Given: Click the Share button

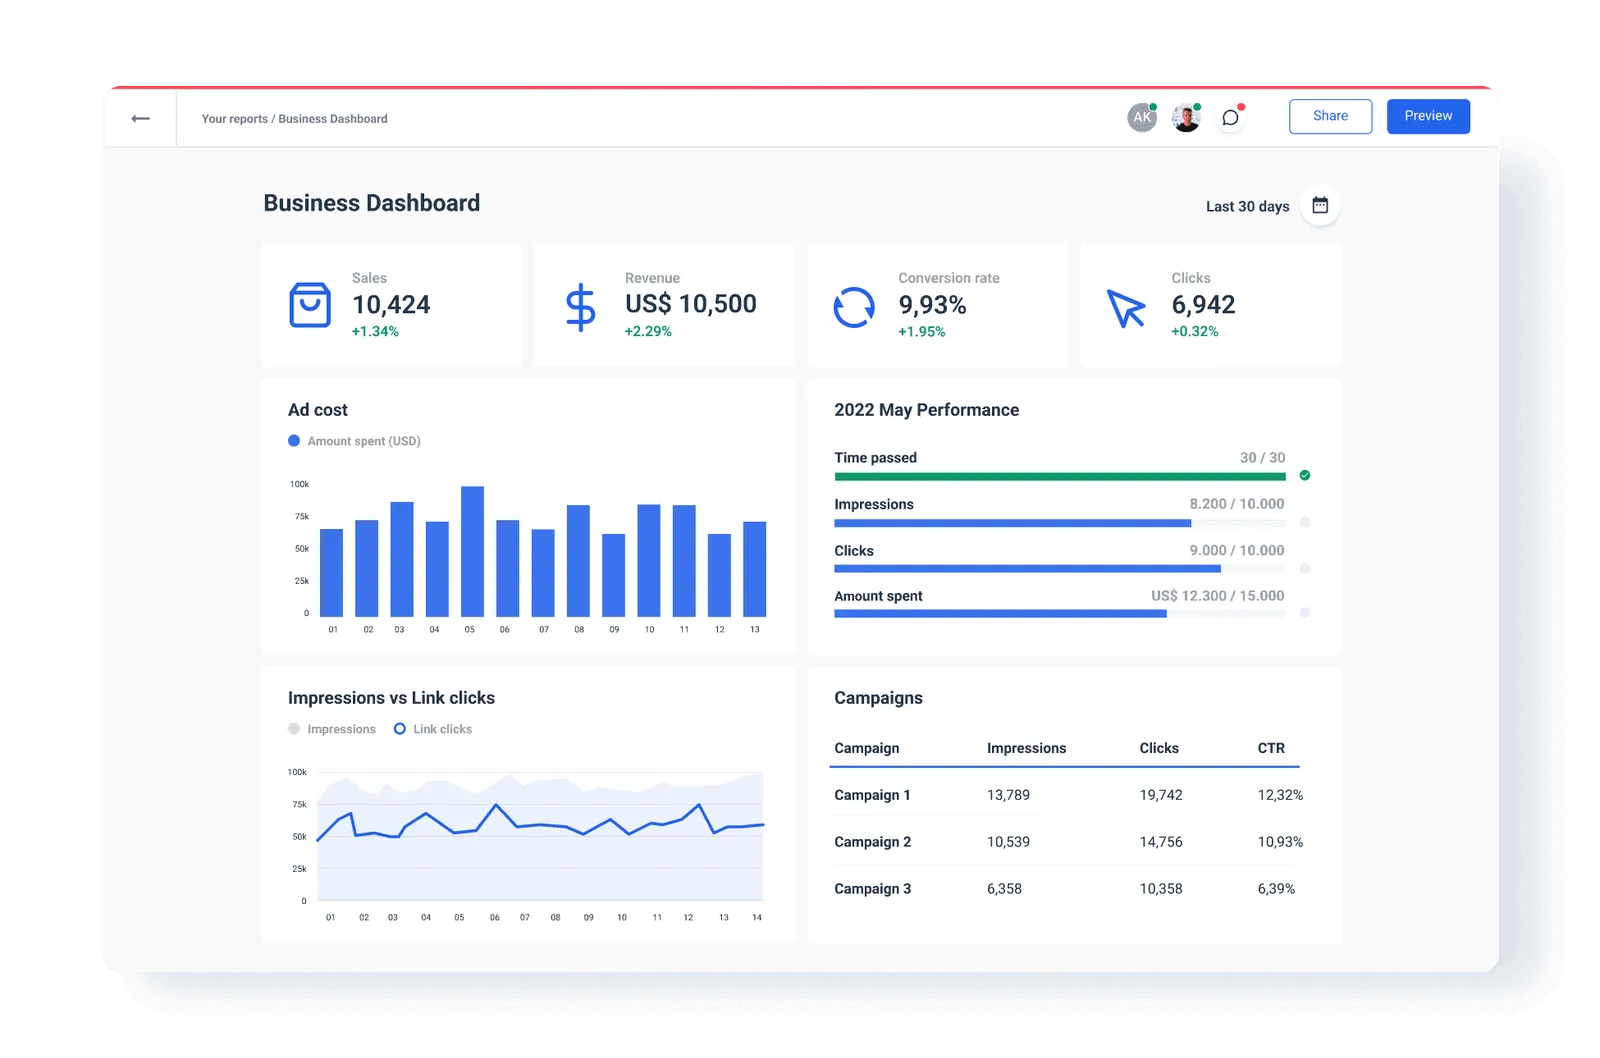Looking at the screenshot, I should click(1330, 116).
